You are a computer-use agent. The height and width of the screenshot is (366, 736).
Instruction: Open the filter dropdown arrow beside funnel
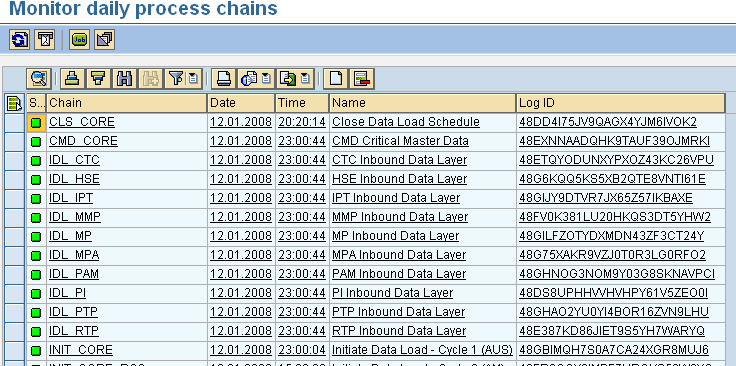193,79
